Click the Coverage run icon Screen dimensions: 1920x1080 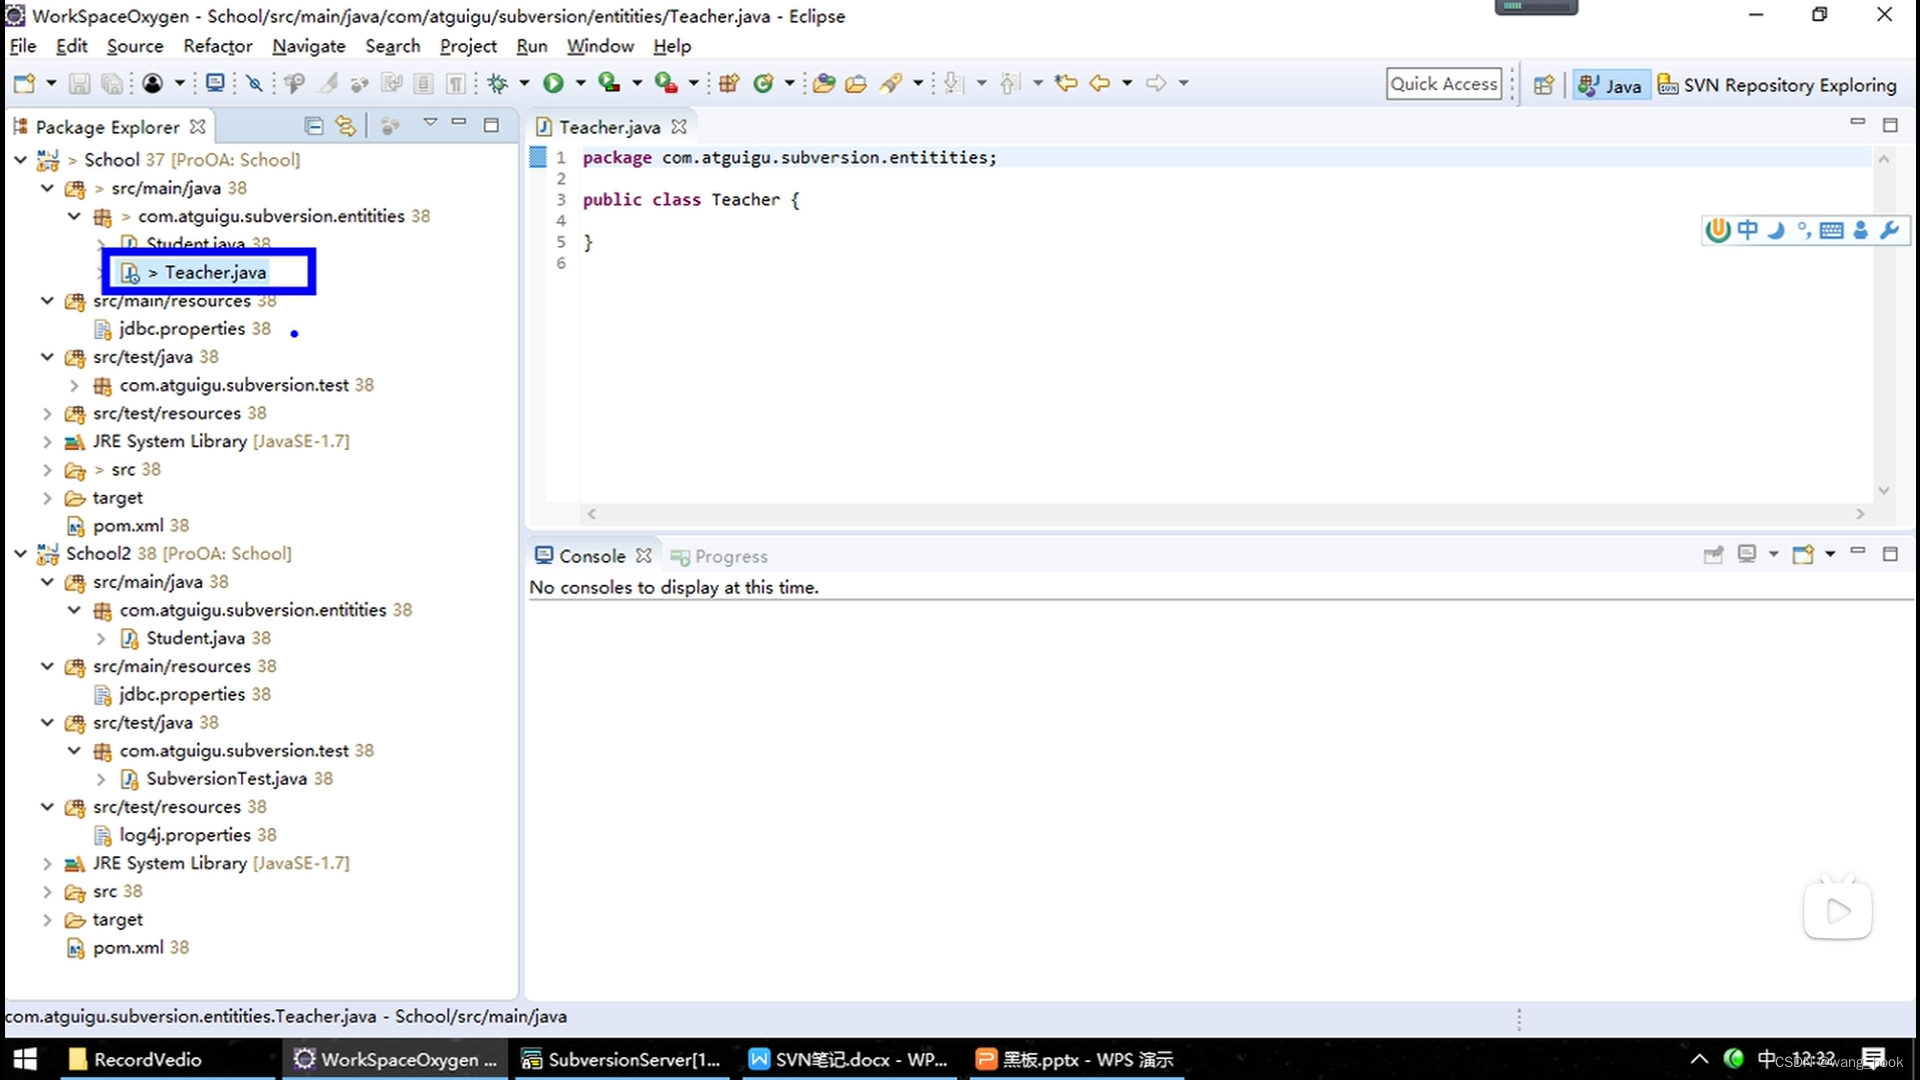[609, 83]
